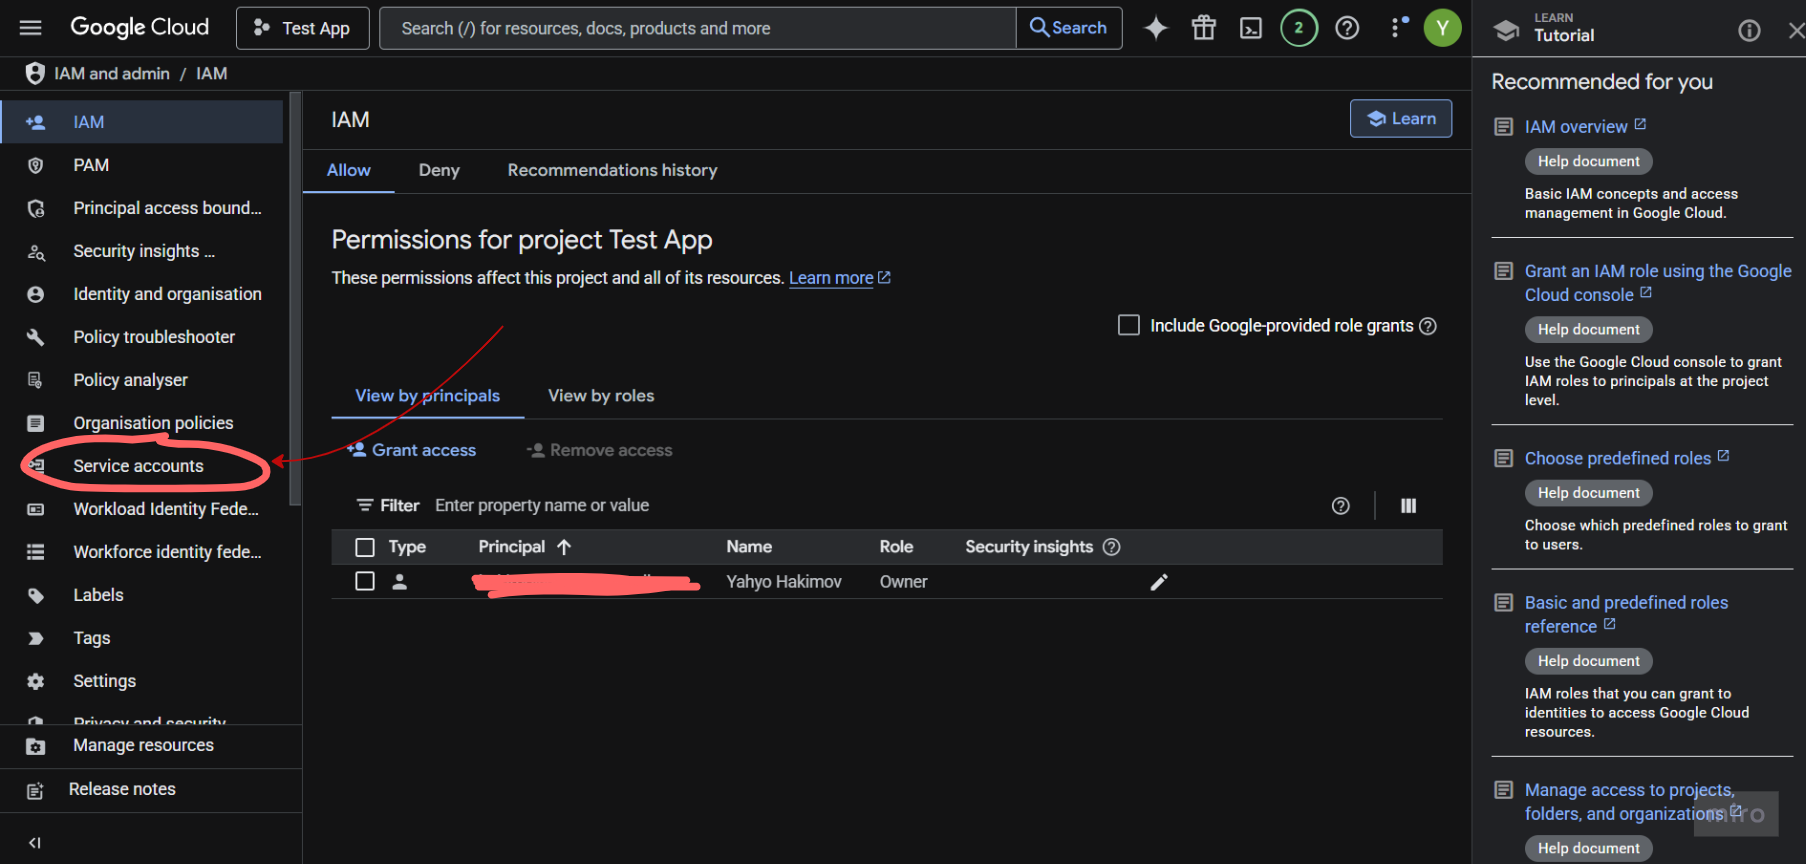This screenshot has width=1806, height=864.
Task: Click the filter help question icon
Action: 1341,506
